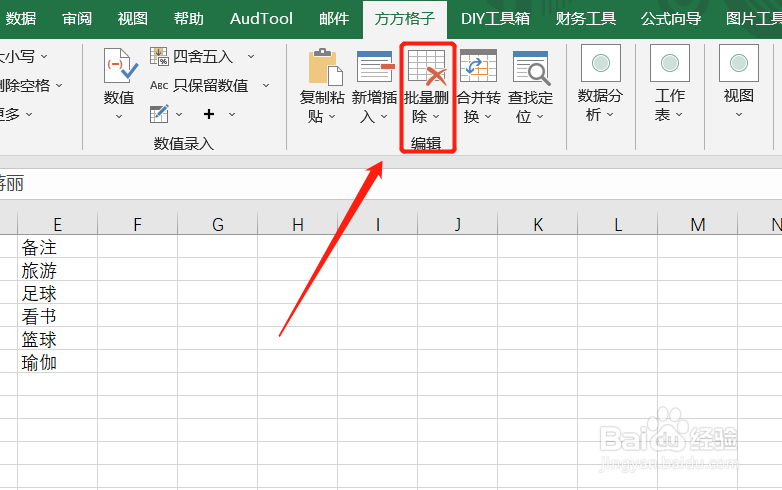Open the 视图 group icon
The image size is (782, 490).
(x=739, y=63)
